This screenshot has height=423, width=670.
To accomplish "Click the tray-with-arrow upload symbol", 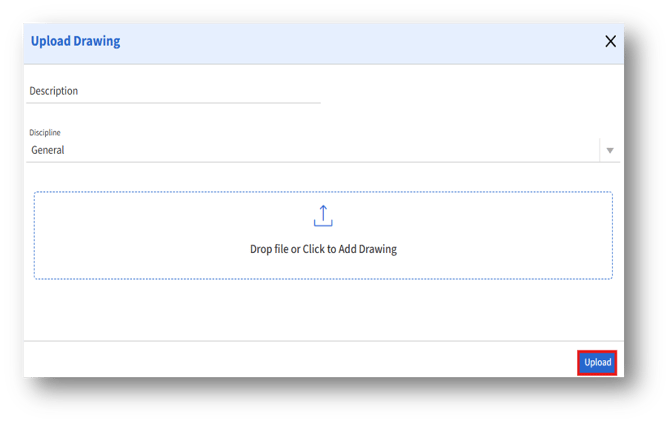I will (x=323, y=215).
